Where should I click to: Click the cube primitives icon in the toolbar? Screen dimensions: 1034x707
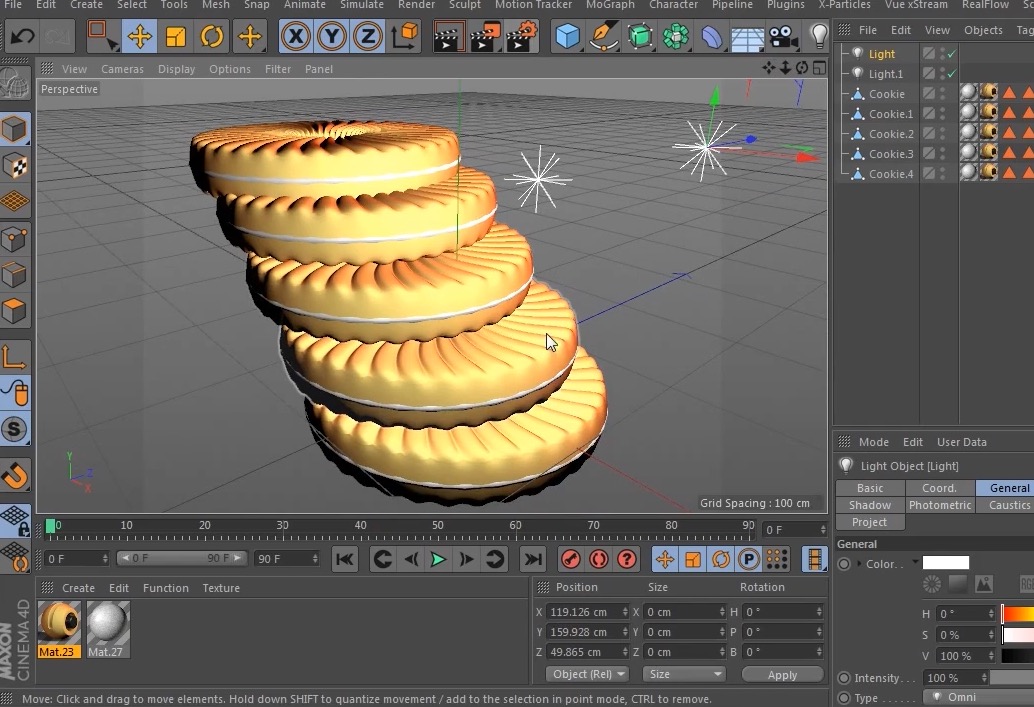(566, 36)
